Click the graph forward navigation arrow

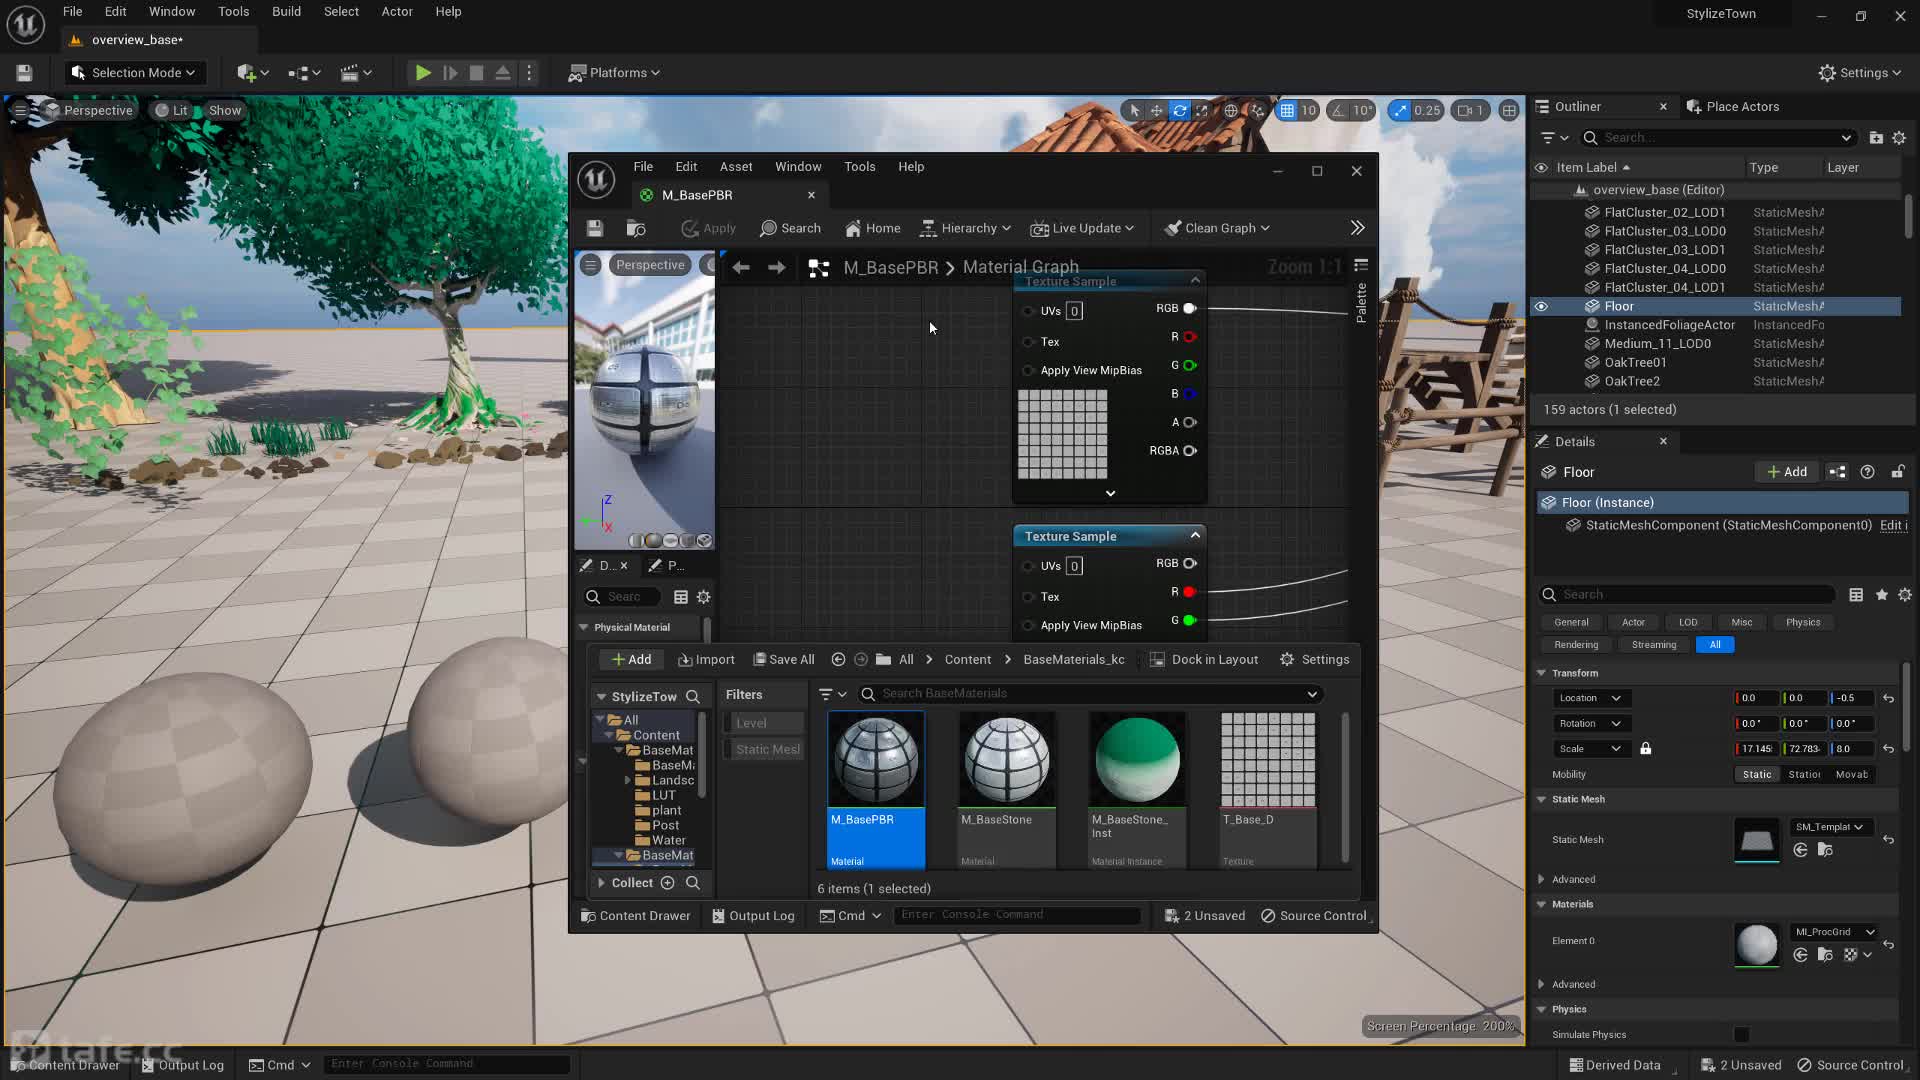coord(776,267)
